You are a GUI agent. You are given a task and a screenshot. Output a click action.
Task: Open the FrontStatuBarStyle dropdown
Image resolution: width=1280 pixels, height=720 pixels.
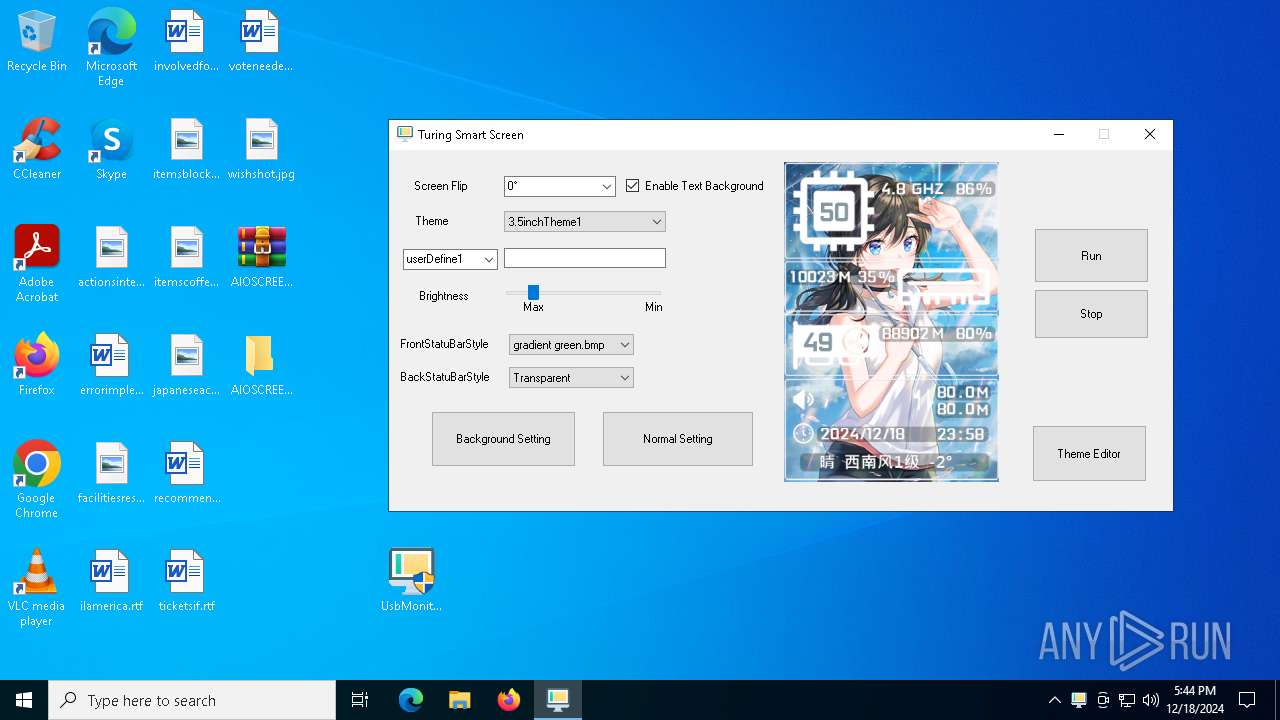[571, 345]
